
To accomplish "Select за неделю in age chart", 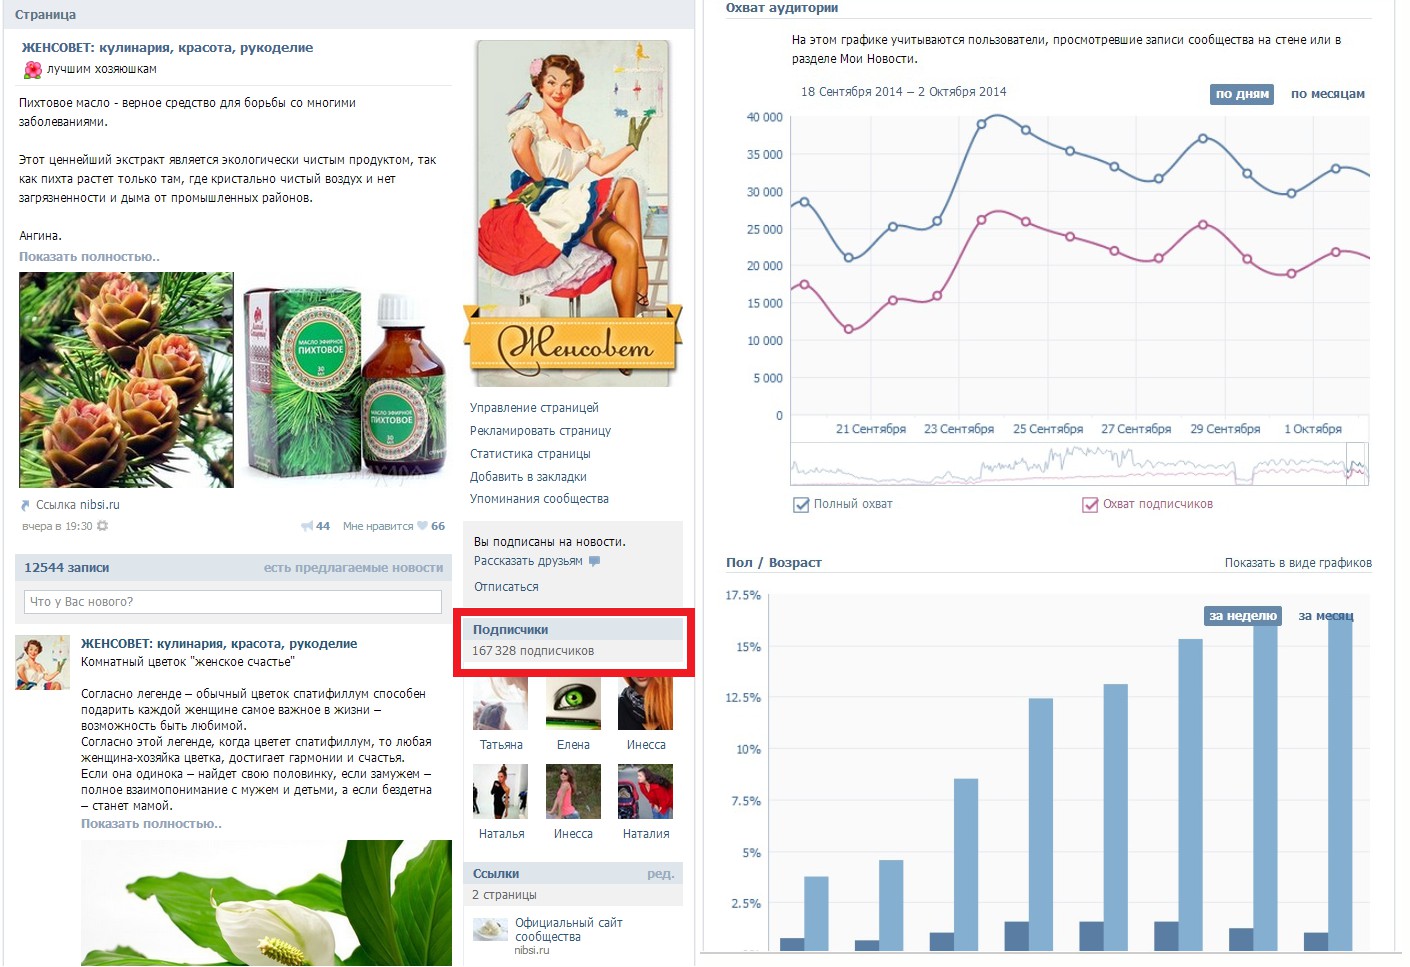I will tap(1243, 616).
